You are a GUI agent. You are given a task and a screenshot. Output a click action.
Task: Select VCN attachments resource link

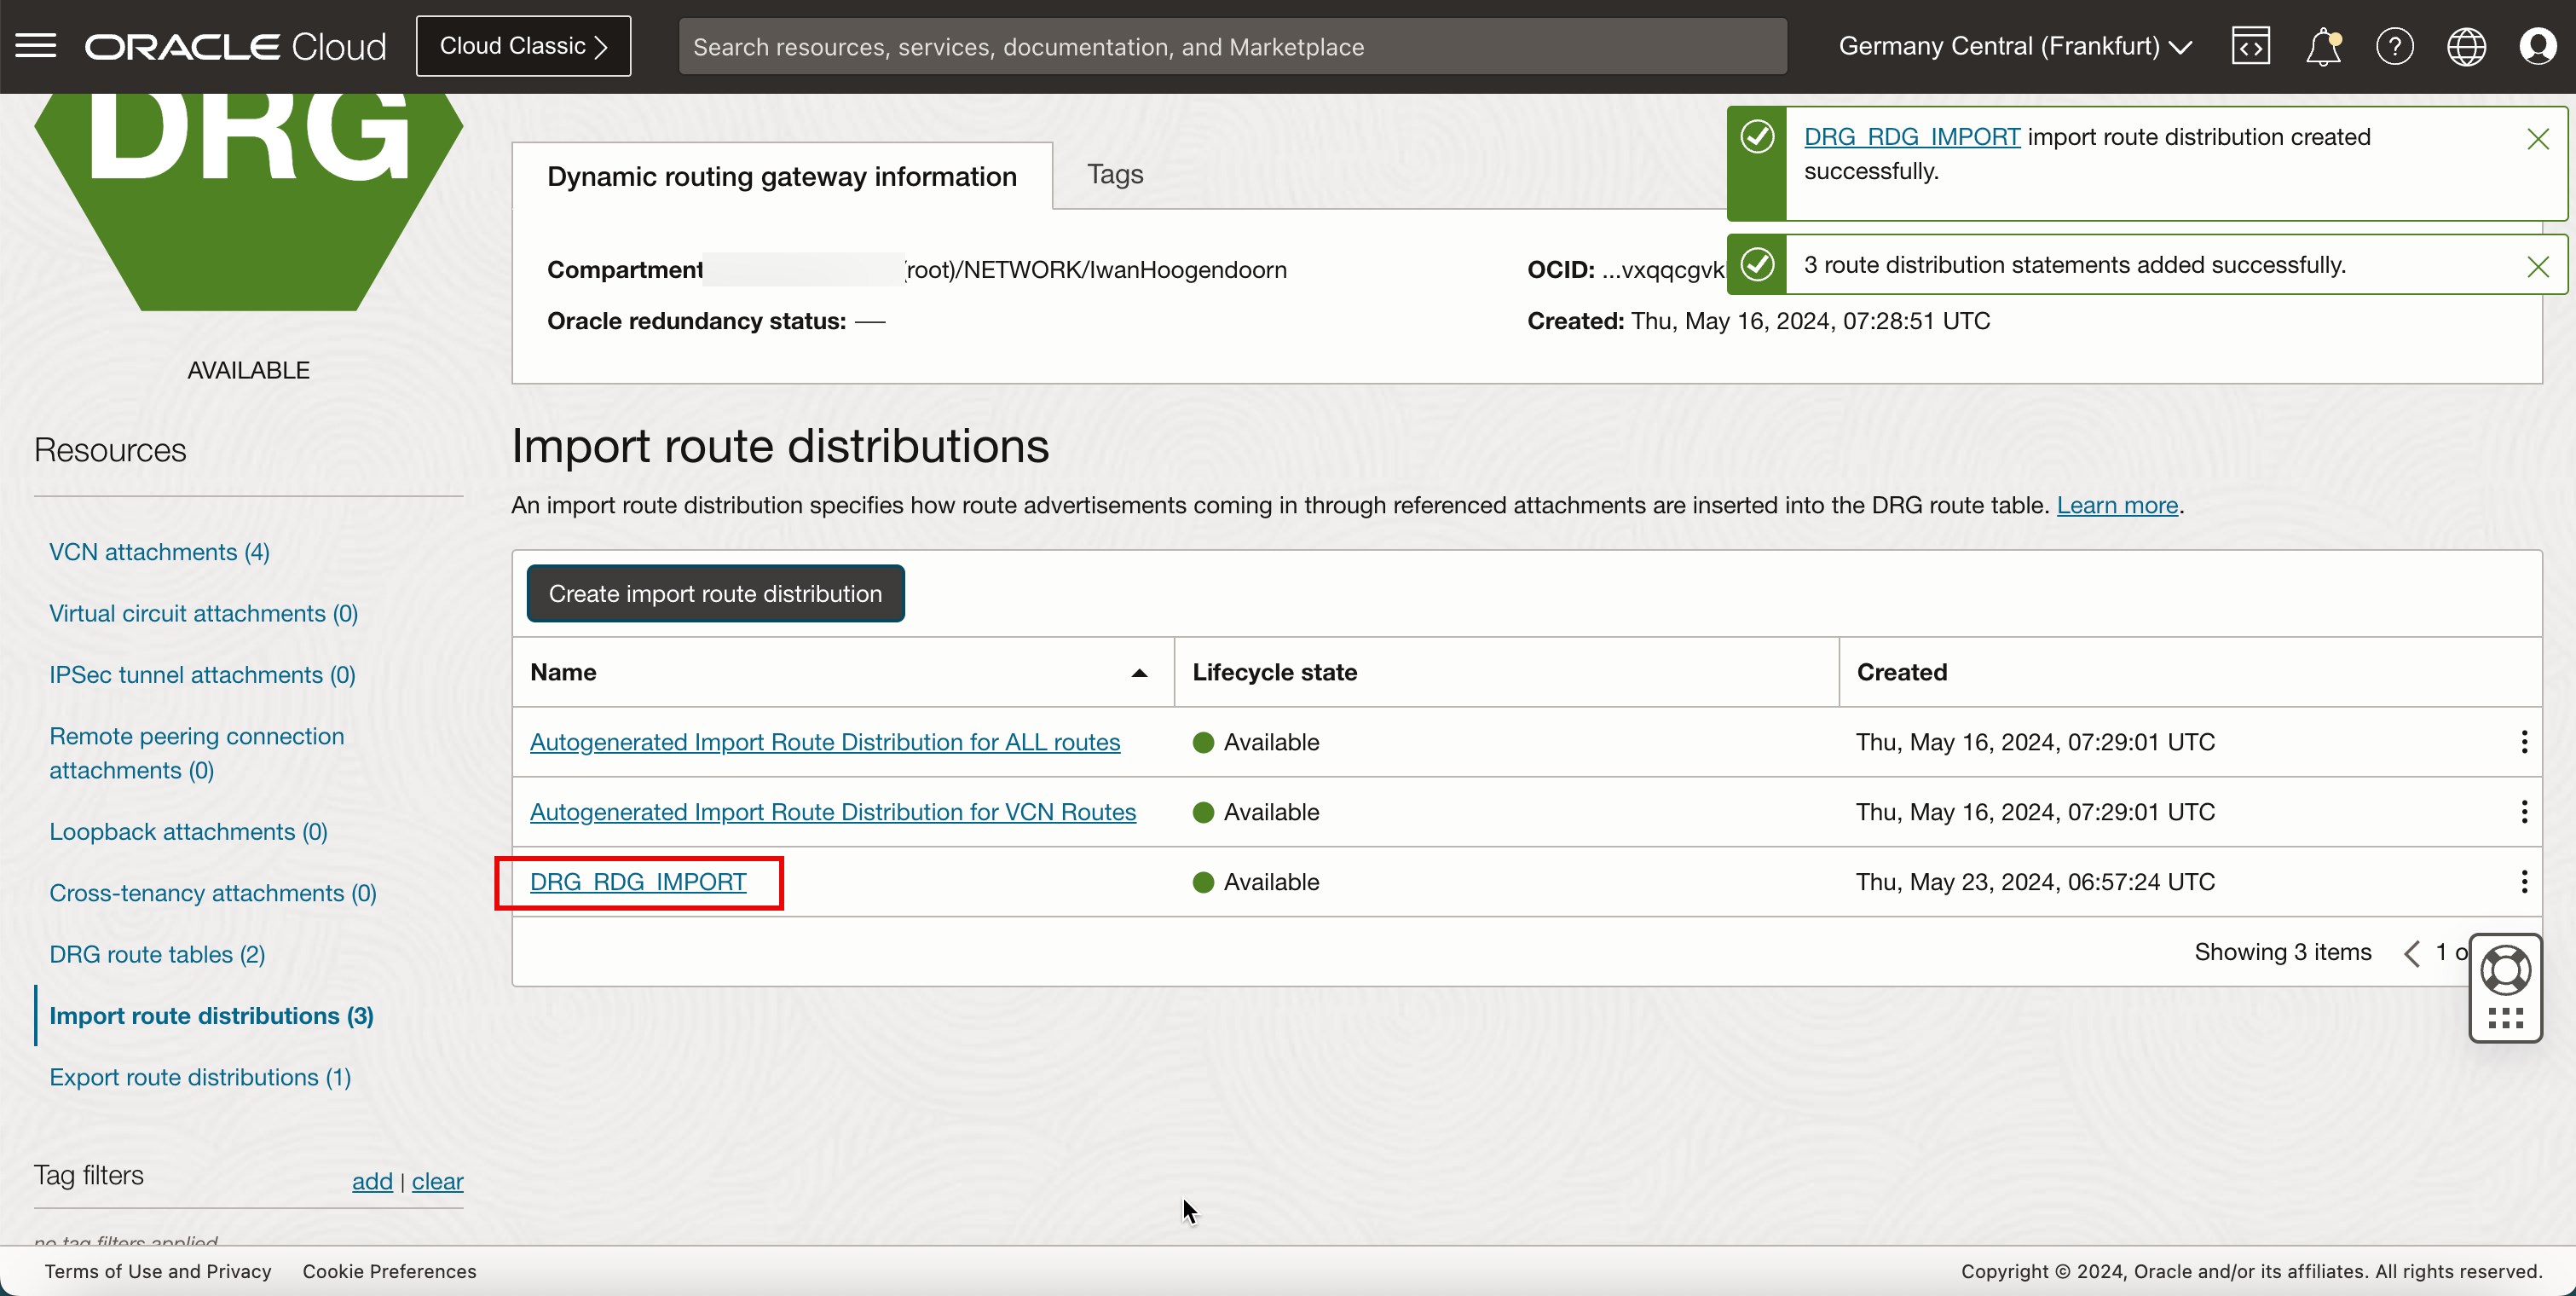tap(160, 551)
